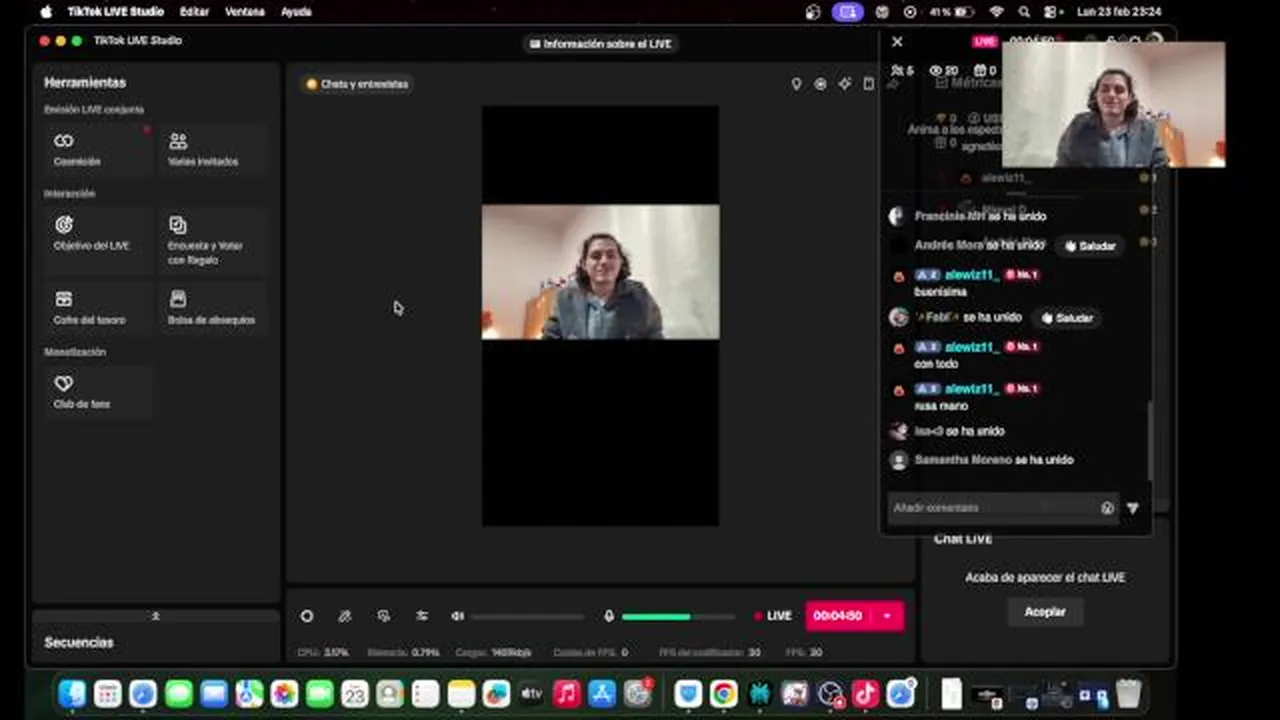Image resolution: width=1280 pixels, height=720 pixels.
Task: Click Saludar next to Andrée Mora
Action: coord(1089,245)
